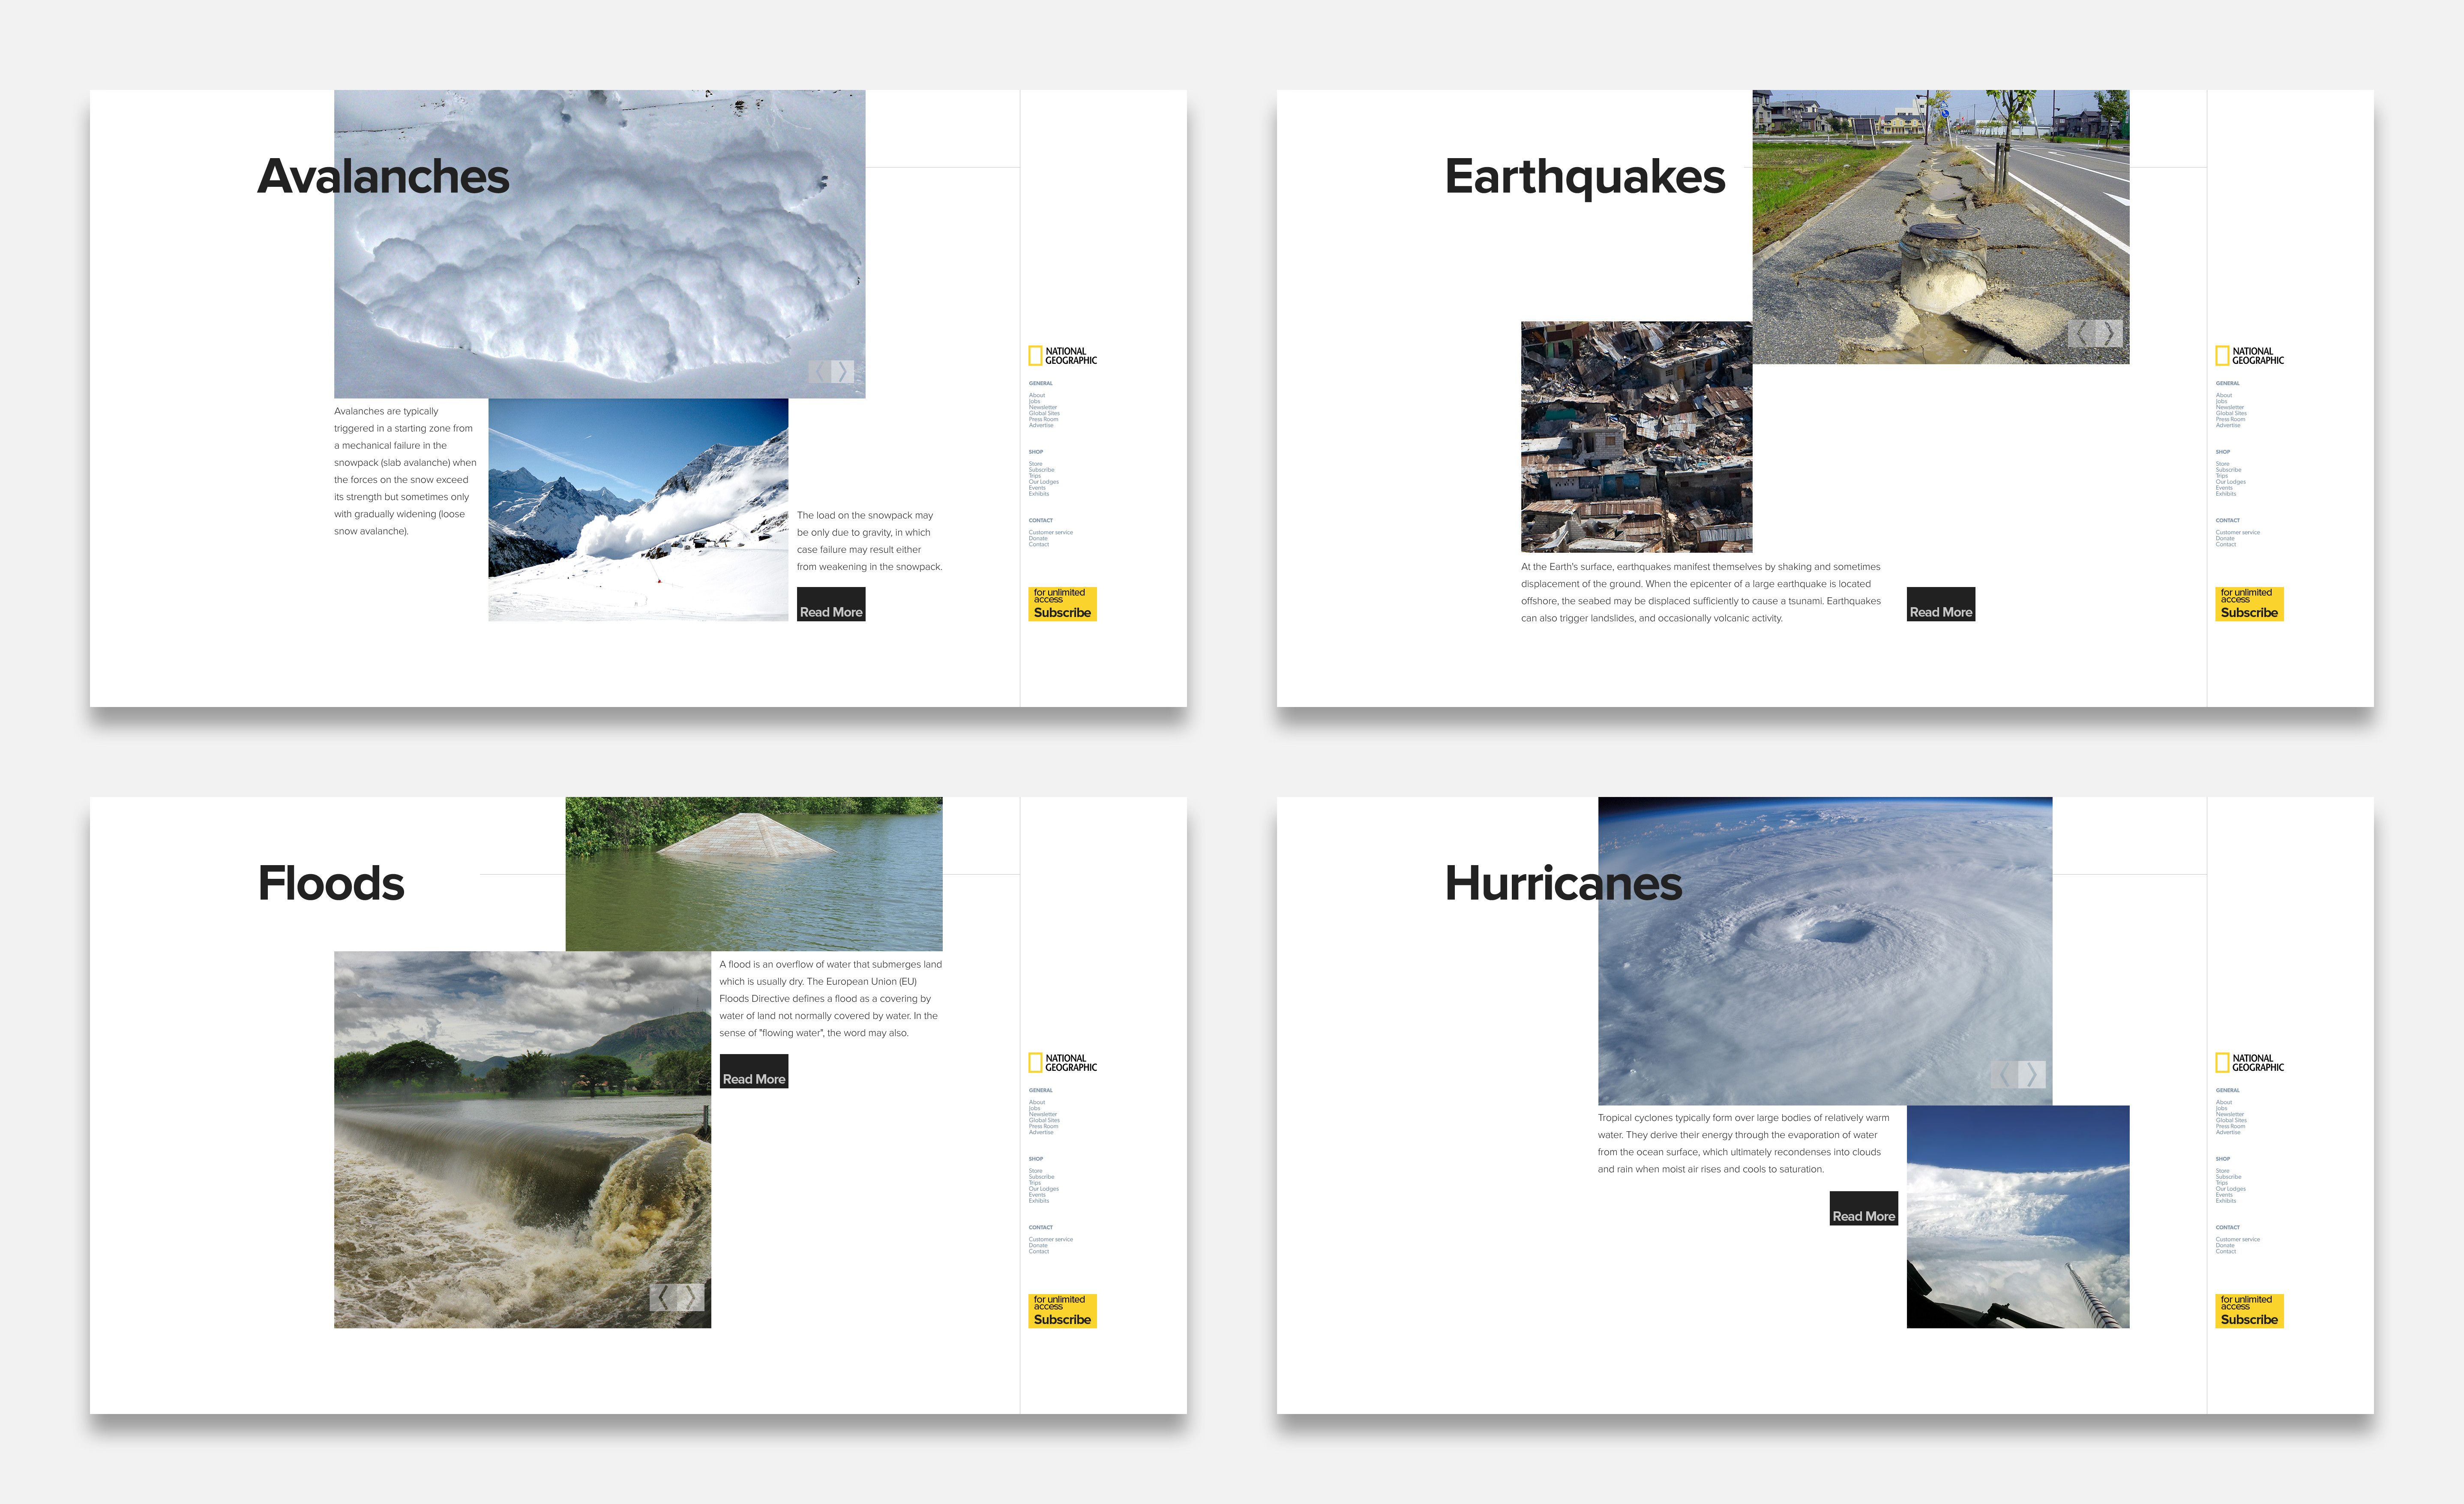
Task: Open the collapsed houses aerial photo
Action: [x=1636, y=437]
